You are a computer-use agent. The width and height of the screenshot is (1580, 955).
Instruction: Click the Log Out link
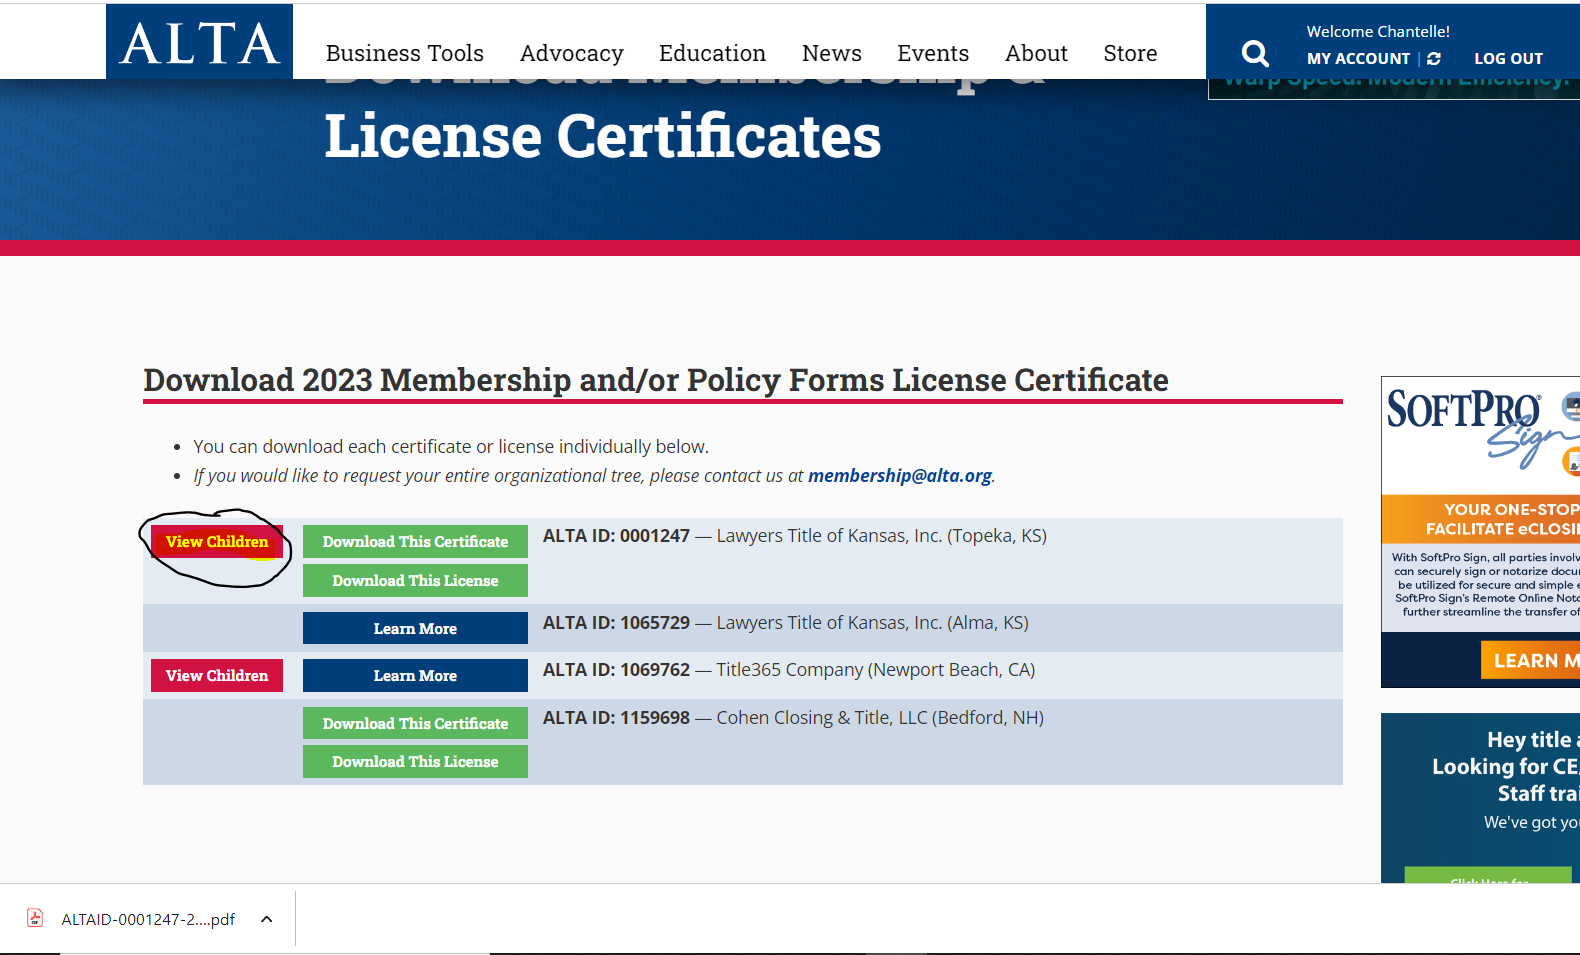tap(1508, 59)
